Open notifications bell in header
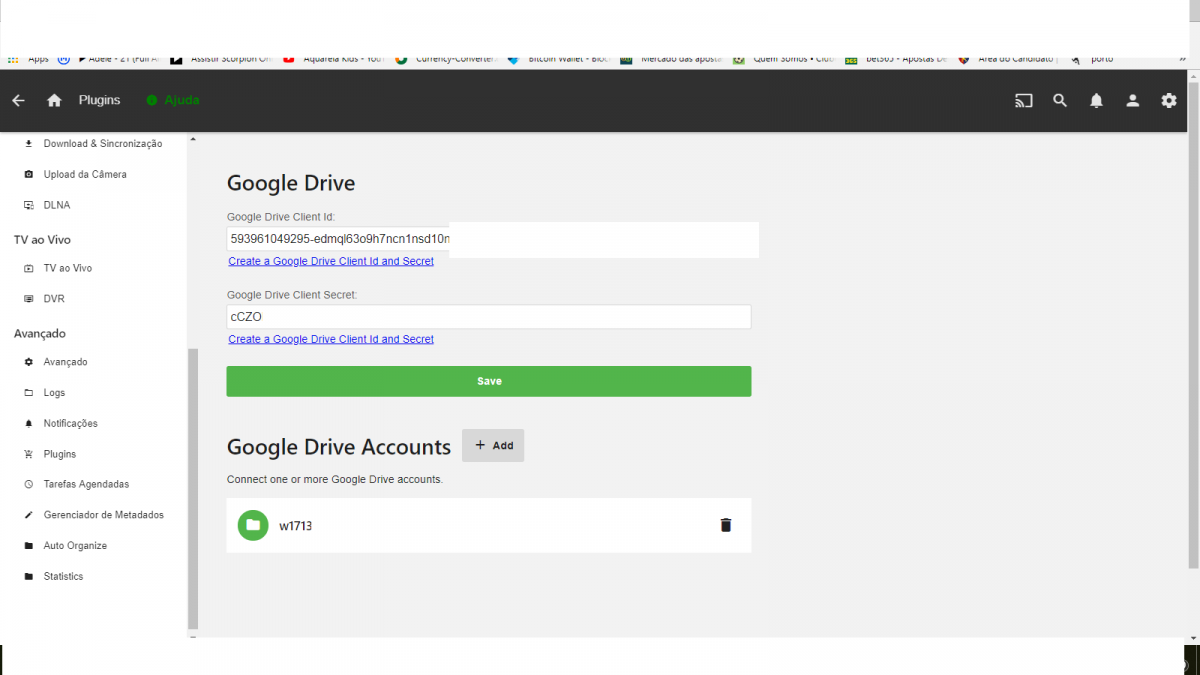Screen dimensions: 1200x675 tap(1096, 100)
